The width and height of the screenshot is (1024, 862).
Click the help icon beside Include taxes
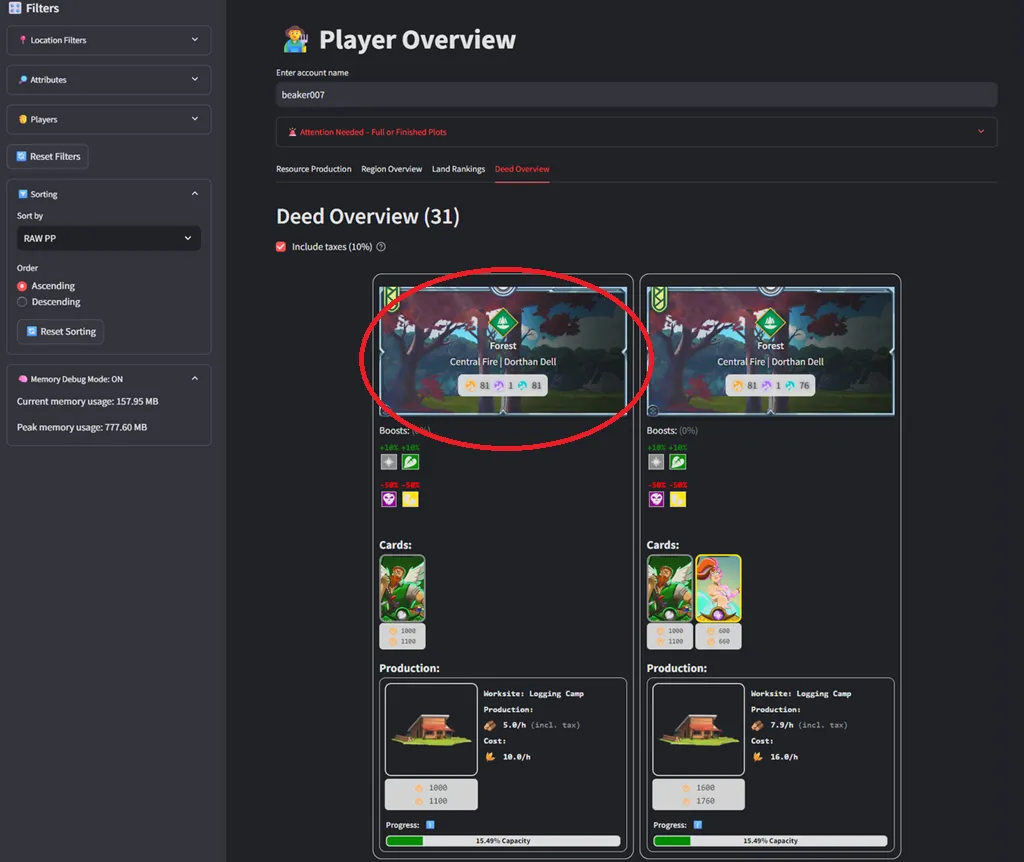[381, 247]
